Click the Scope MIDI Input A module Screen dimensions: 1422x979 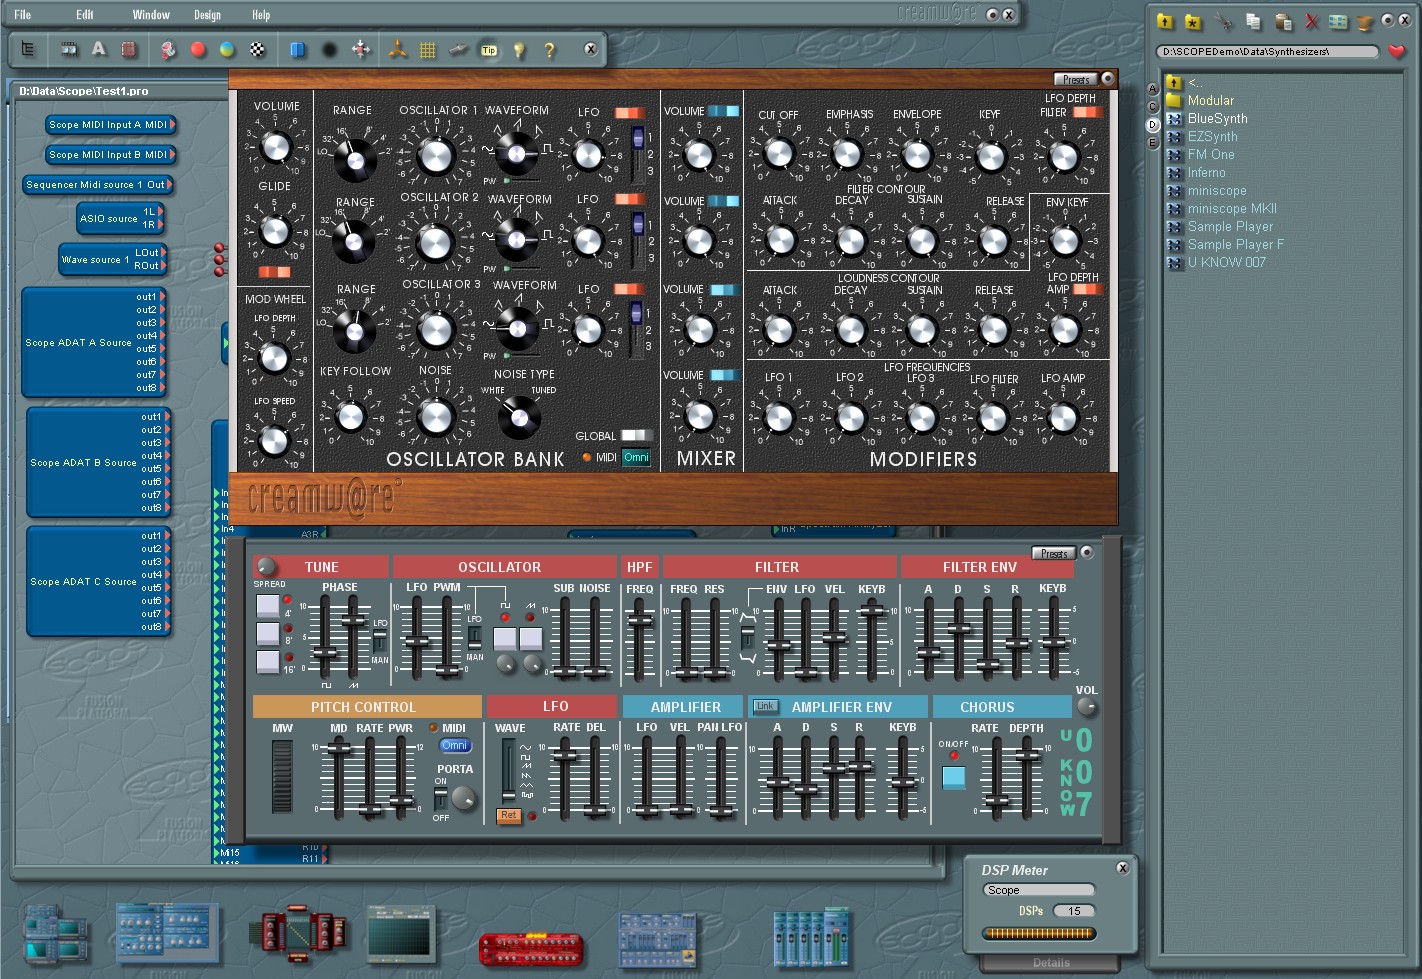pyautogui.click(x=110, y=125)
